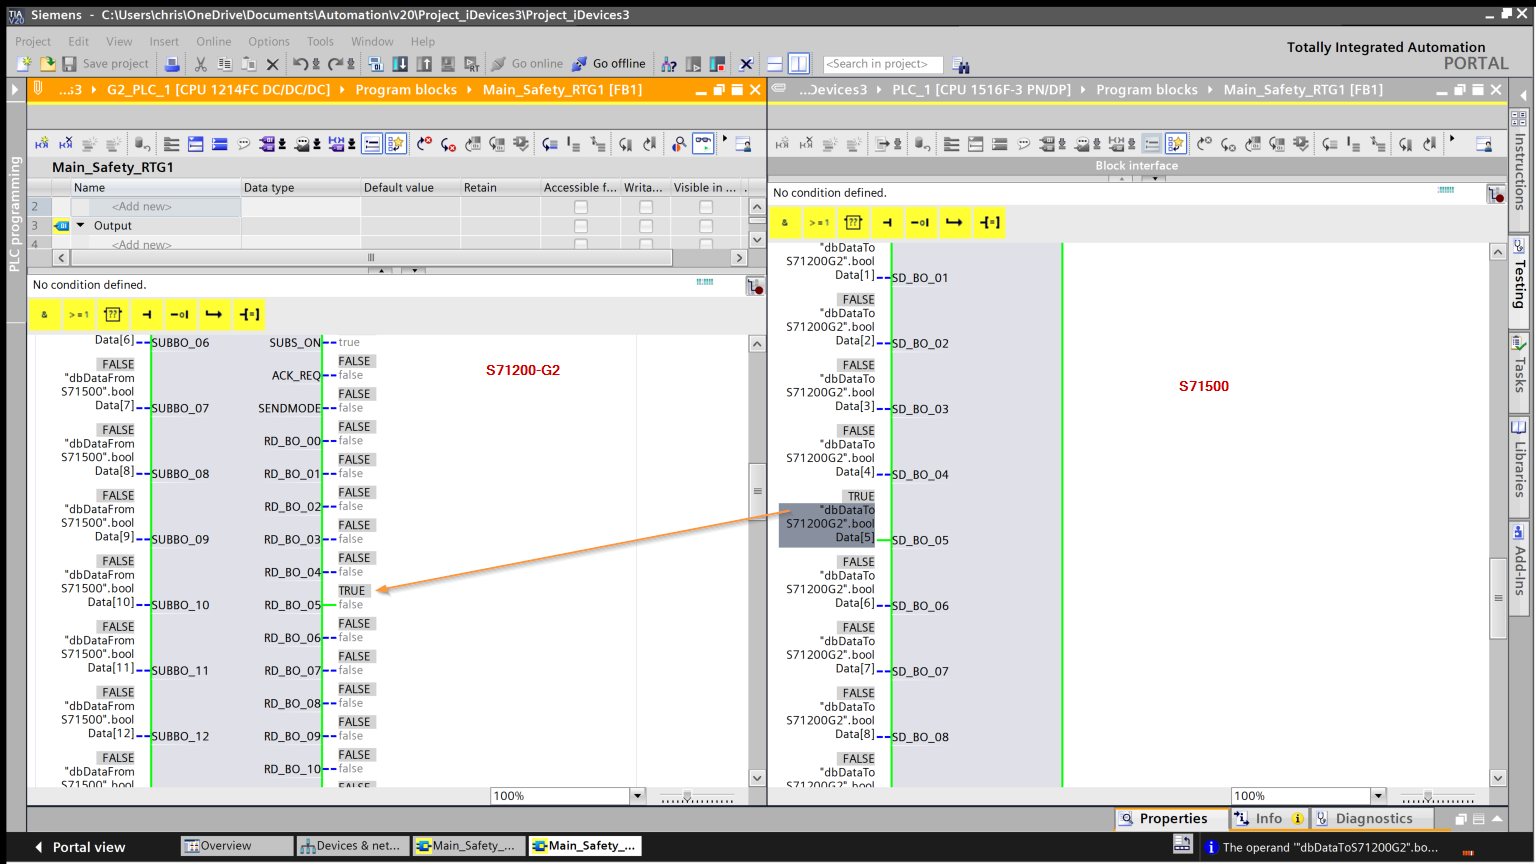The height and width of the screenshot is (864, 1536).
Task: Click the Add new cell in row 2
Action: coord(155,207)
